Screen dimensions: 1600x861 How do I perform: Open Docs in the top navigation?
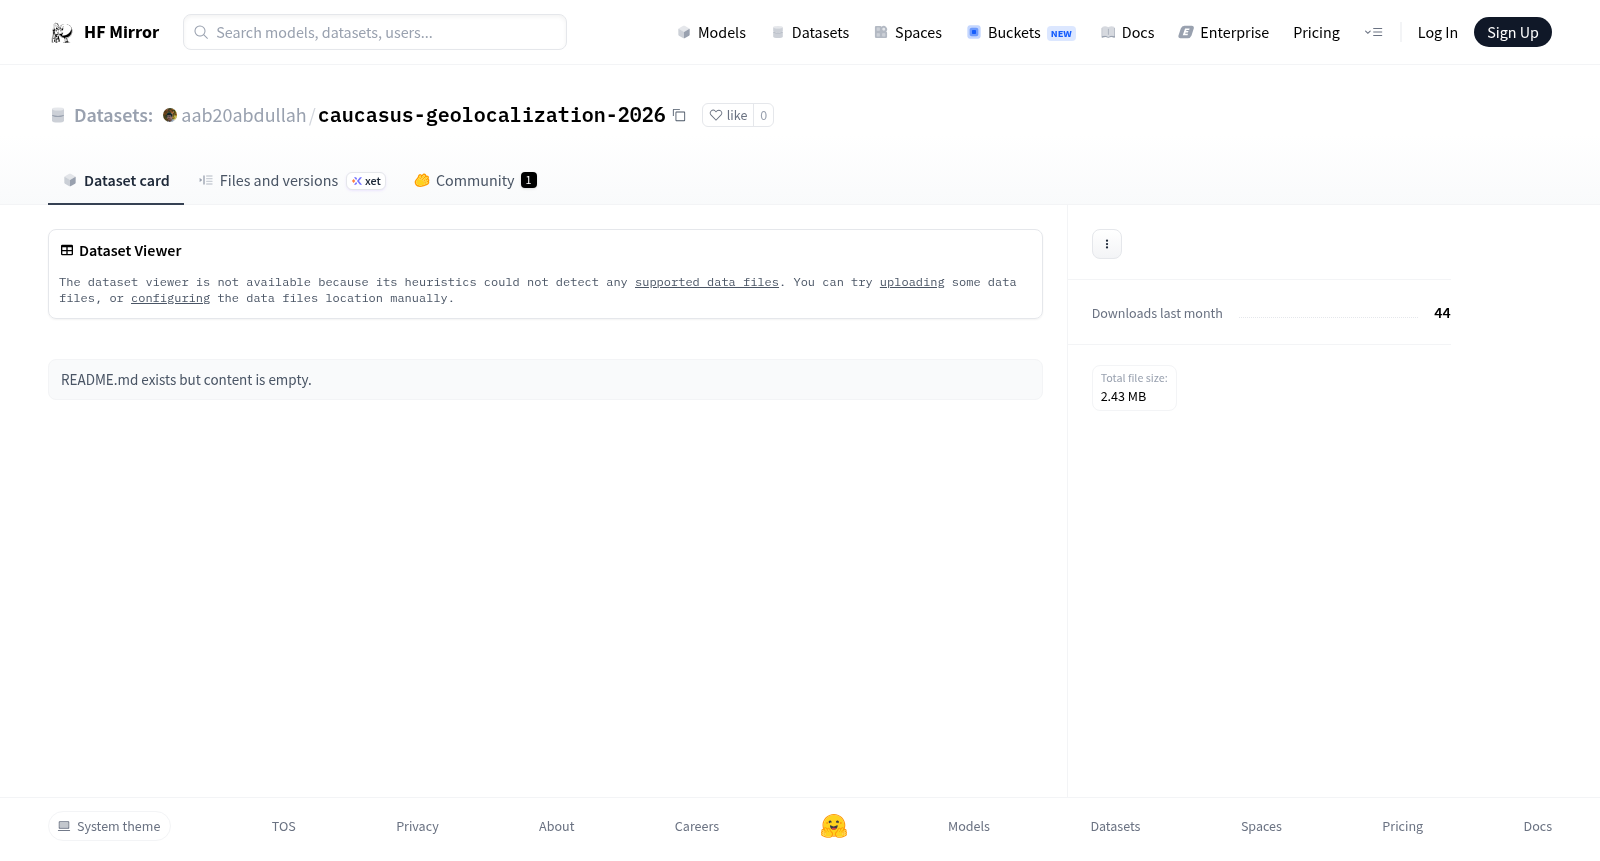(1128, 32)
